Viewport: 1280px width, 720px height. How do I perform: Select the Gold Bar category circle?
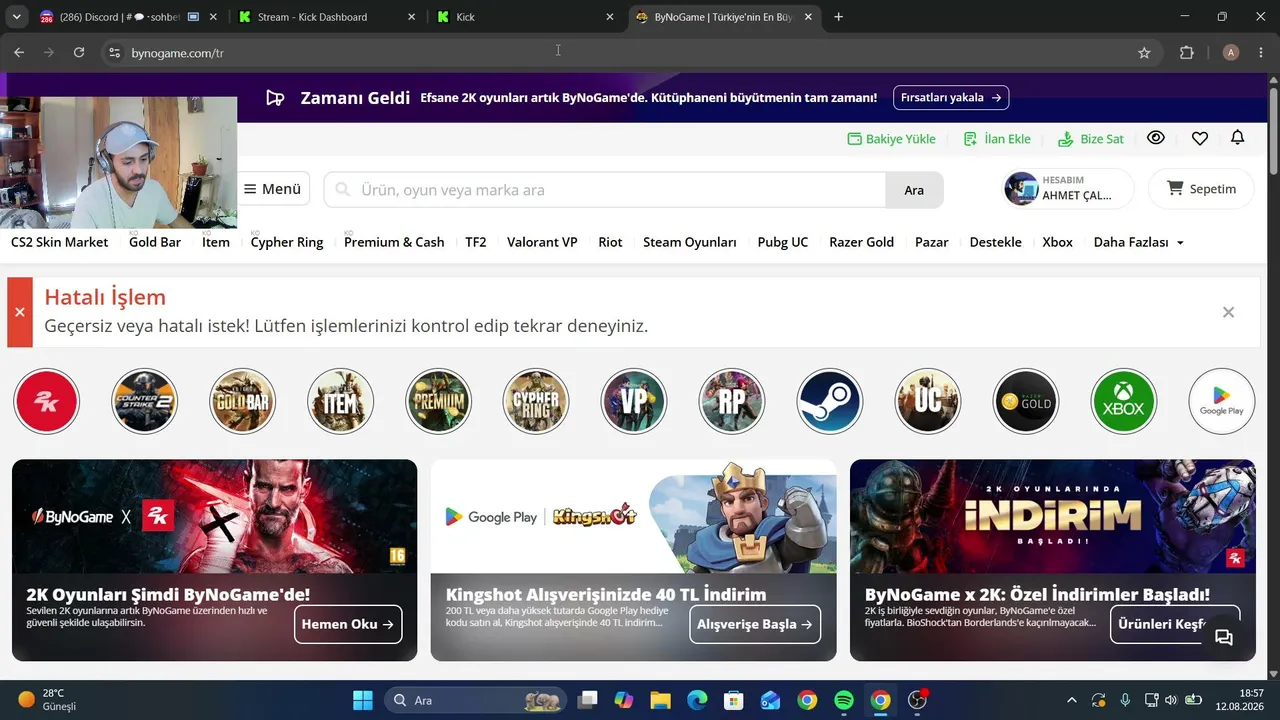coord(242,402)
